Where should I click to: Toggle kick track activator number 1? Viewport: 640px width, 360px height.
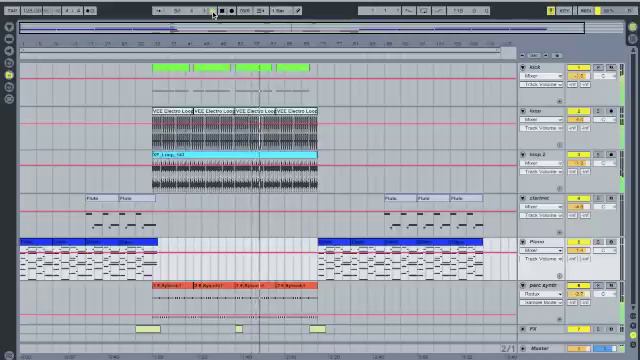(578, 67)
